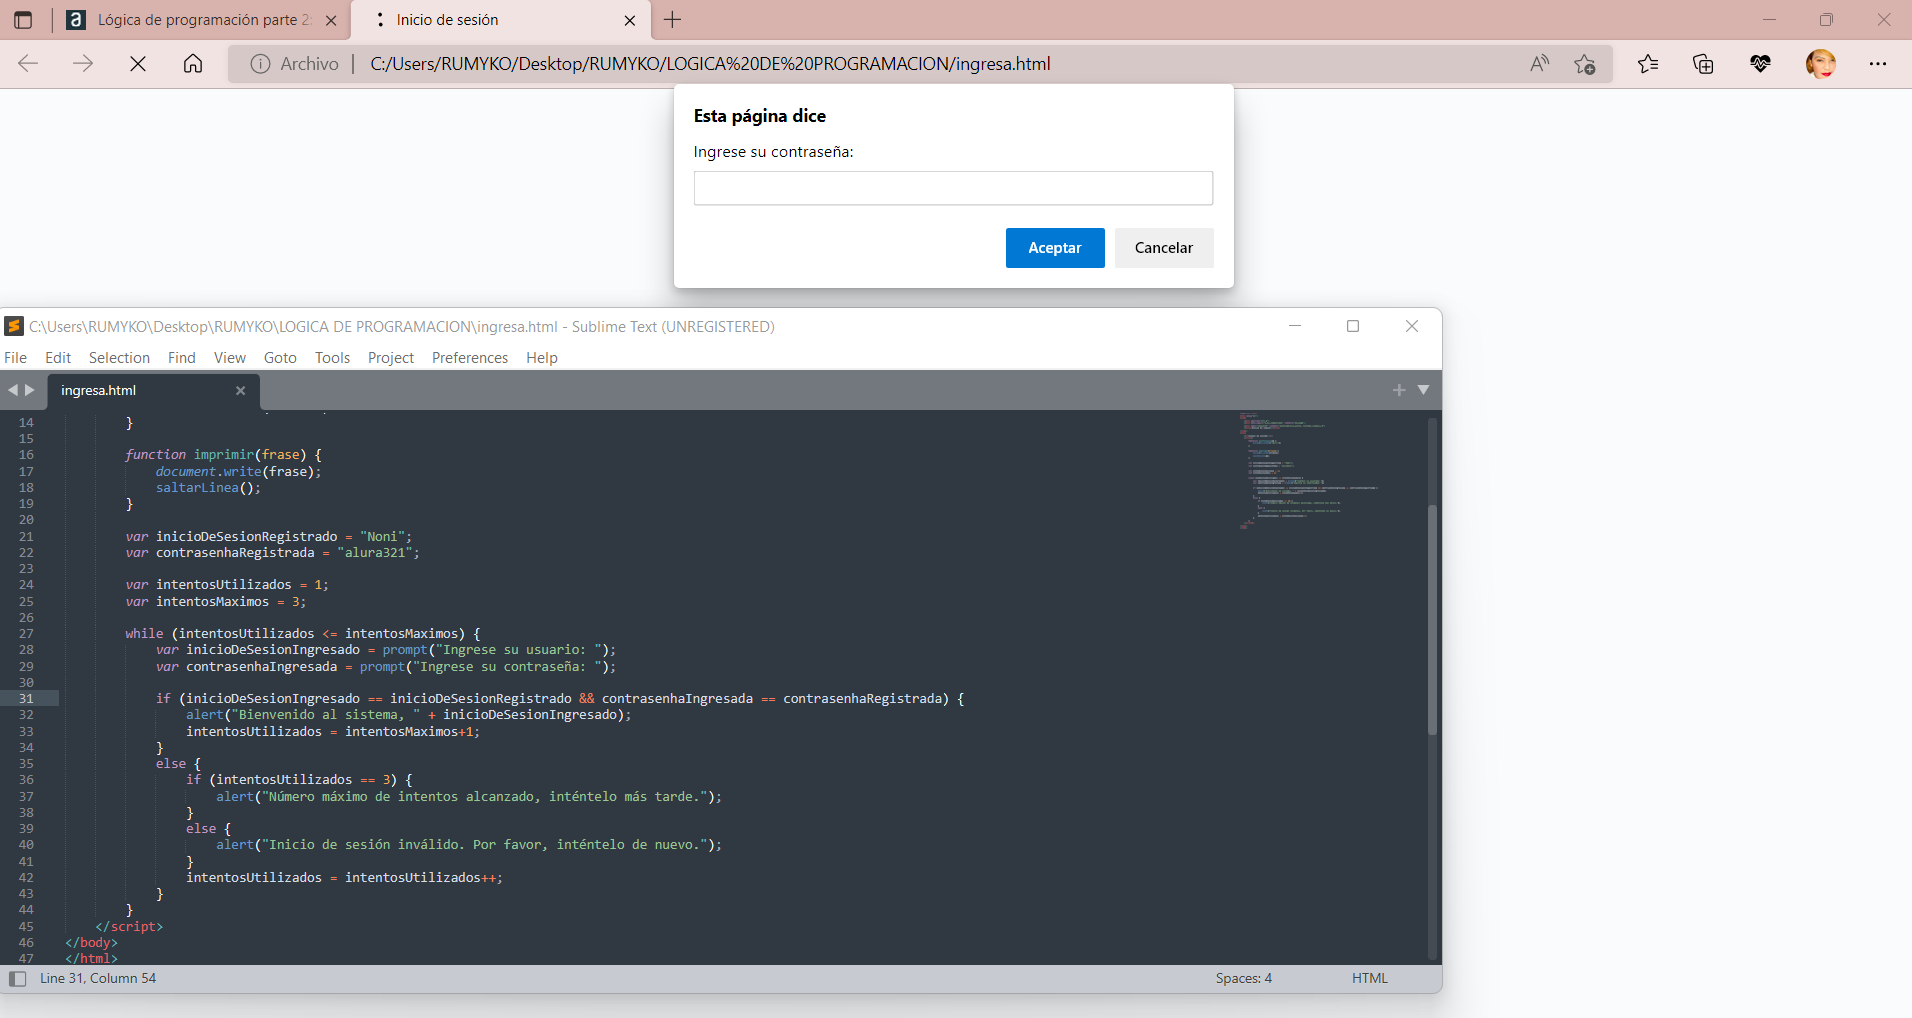Open the browser home page

tap(193, 64)
